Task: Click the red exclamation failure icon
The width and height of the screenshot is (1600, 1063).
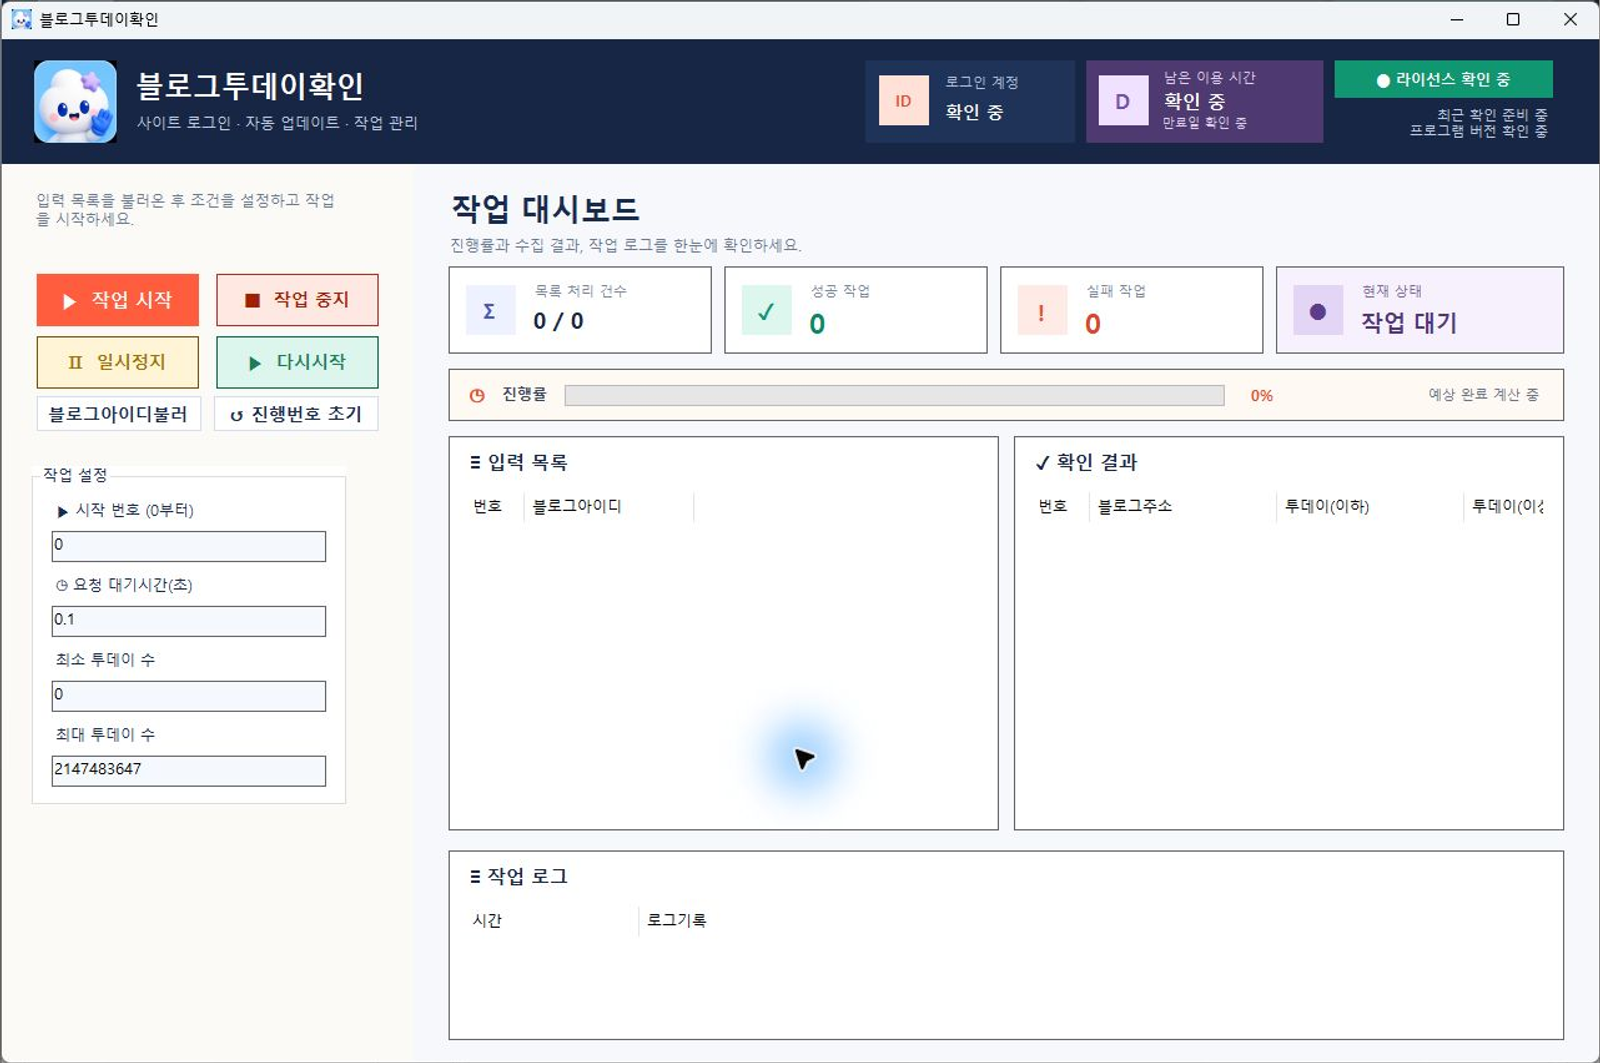Action: pos(1042,310)
